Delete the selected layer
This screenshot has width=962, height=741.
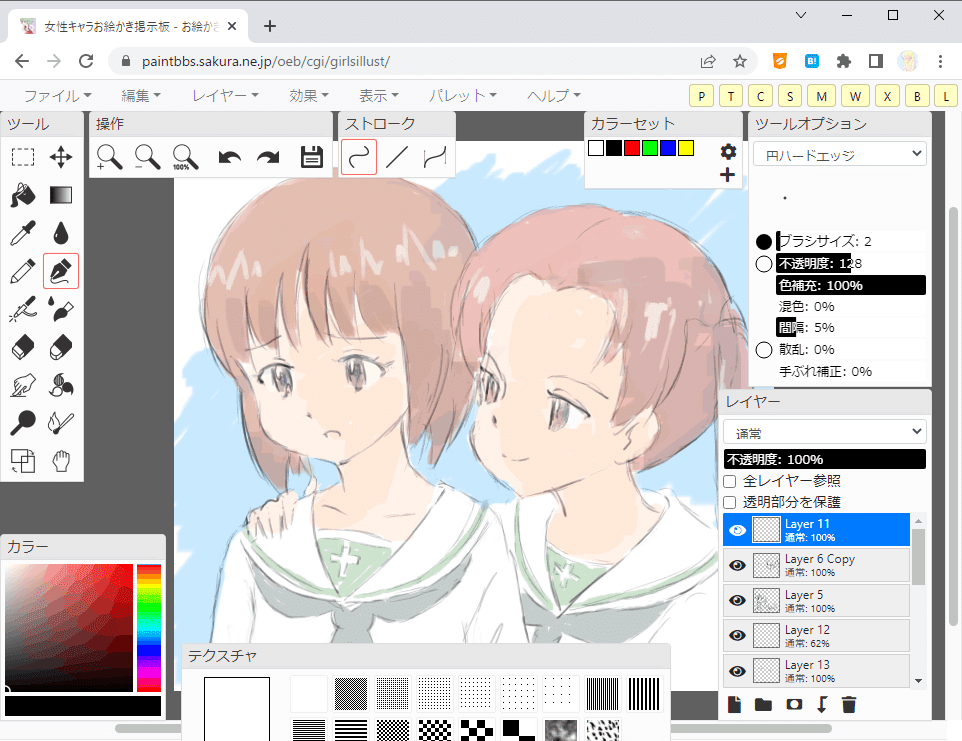coord(849,704)
